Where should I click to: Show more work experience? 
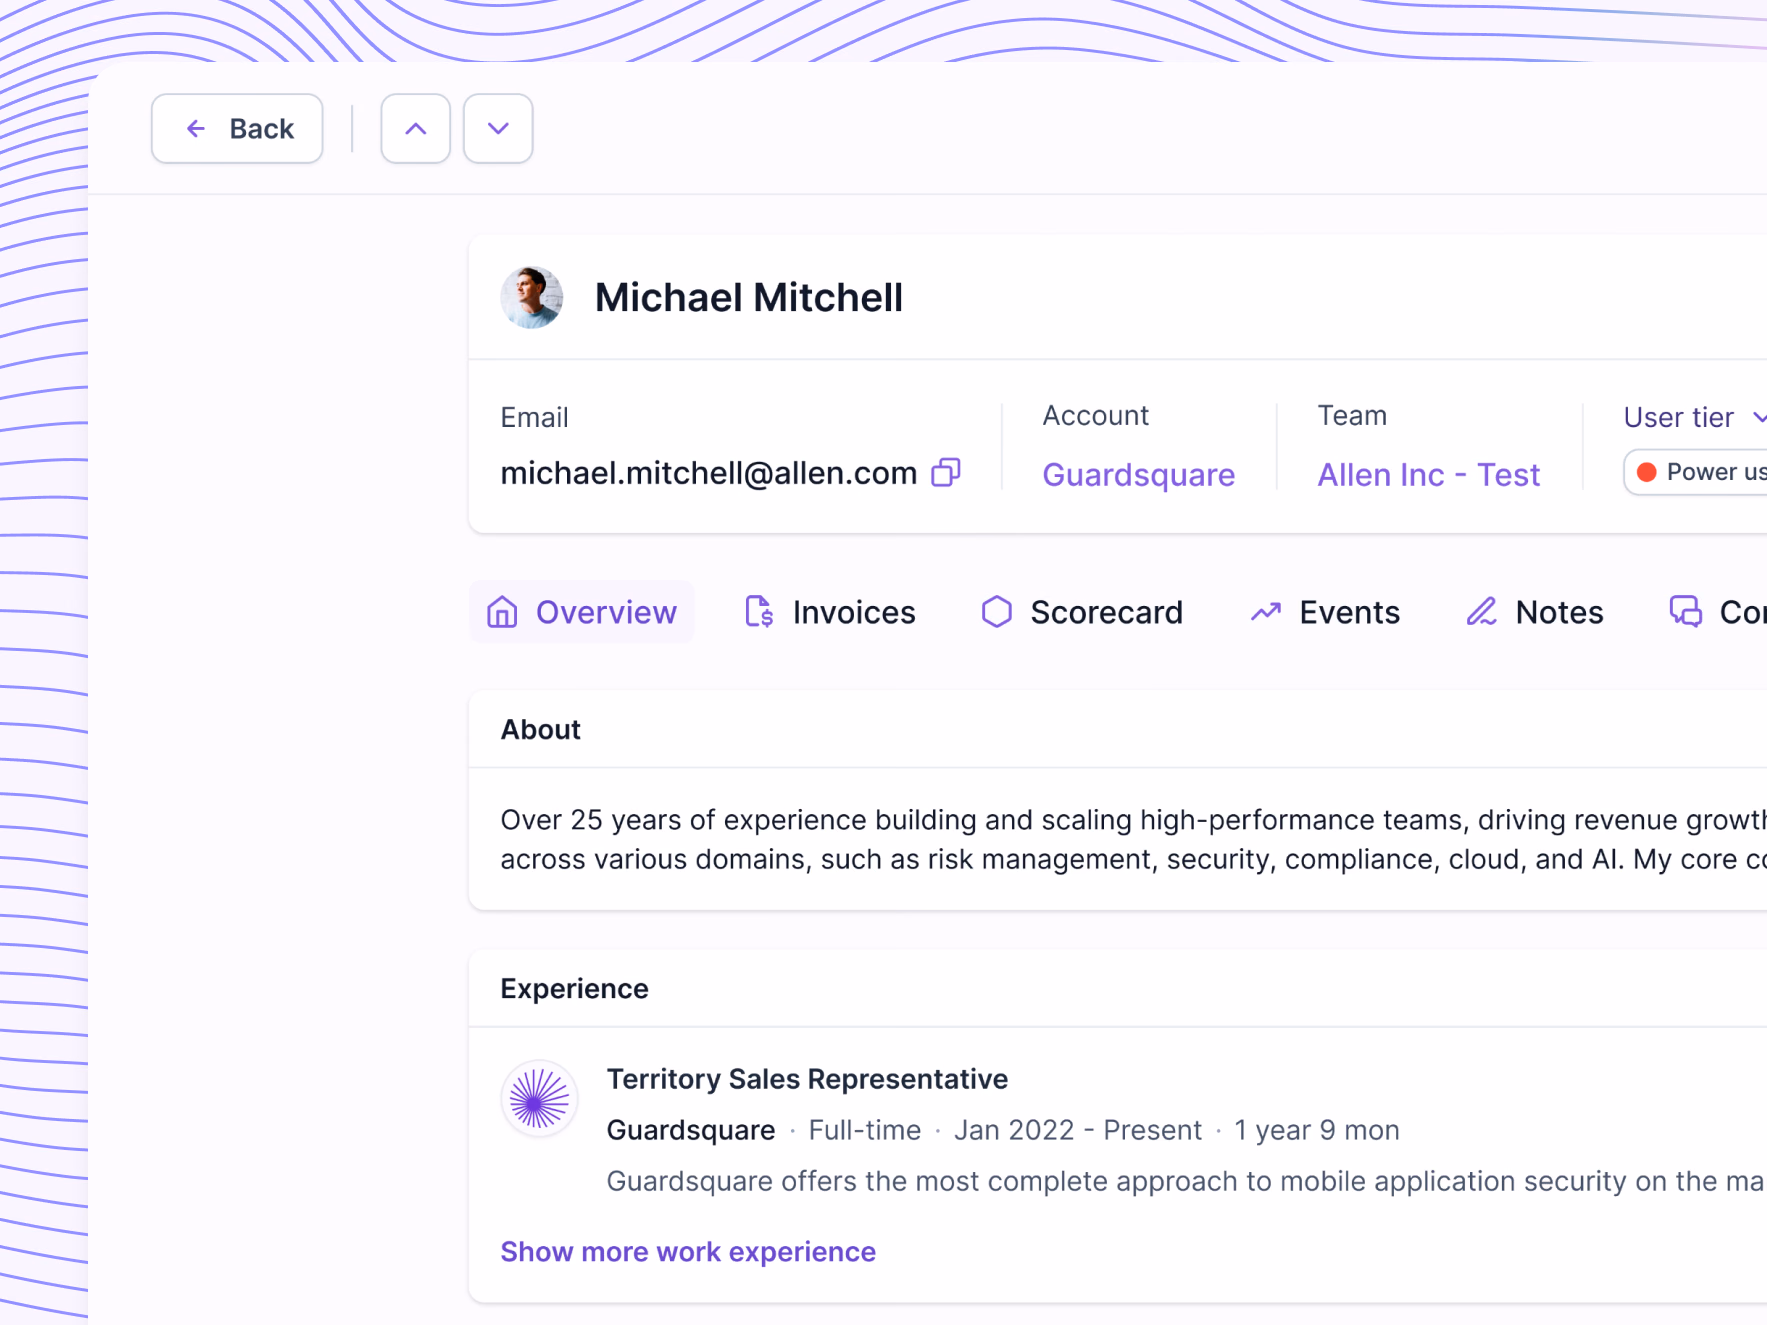(x=688, y=1252)
